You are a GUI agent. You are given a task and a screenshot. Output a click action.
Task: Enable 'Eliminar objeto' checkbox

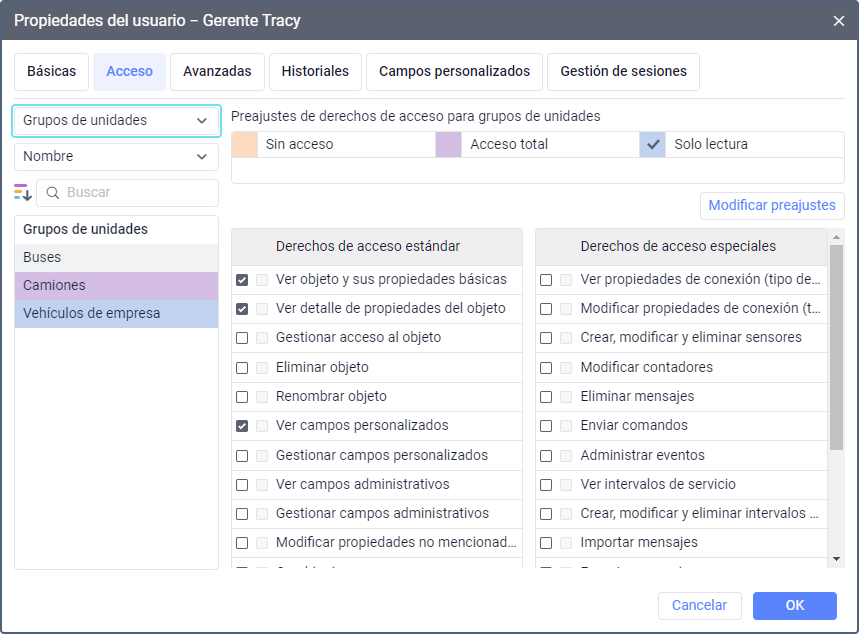(x=242, y=368)
